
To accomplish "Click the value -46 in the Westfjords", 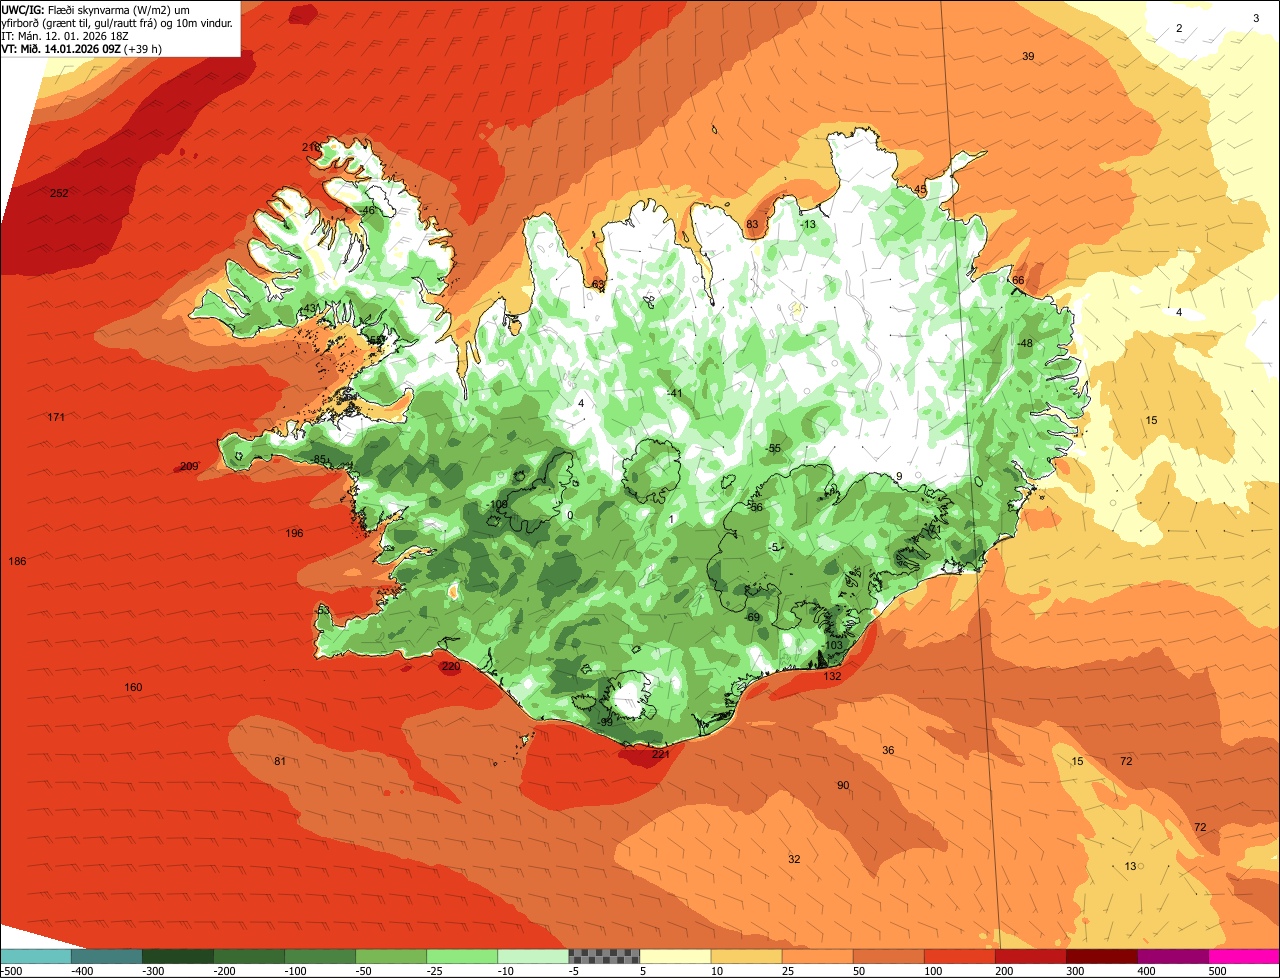I will tap(367, 210).
